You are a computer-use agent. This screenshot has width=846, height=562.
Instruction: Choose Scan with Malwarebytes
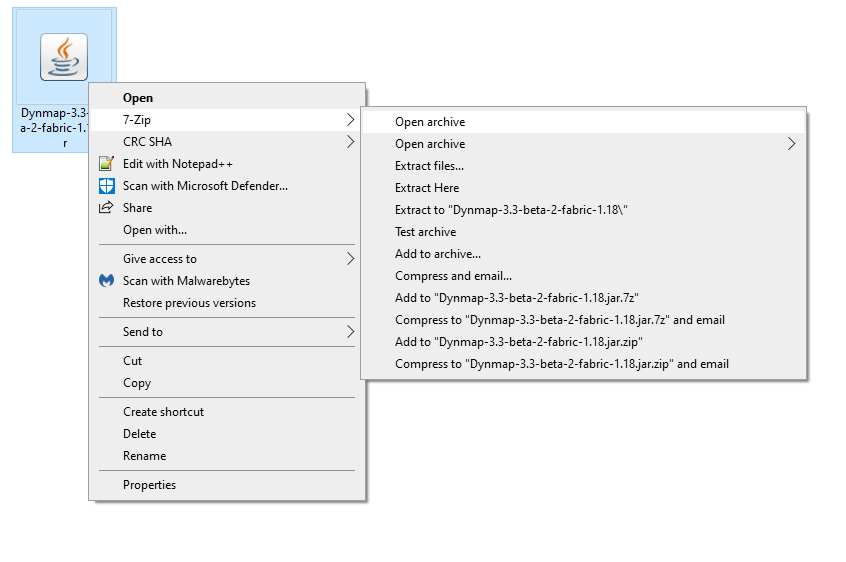point(227,281)
